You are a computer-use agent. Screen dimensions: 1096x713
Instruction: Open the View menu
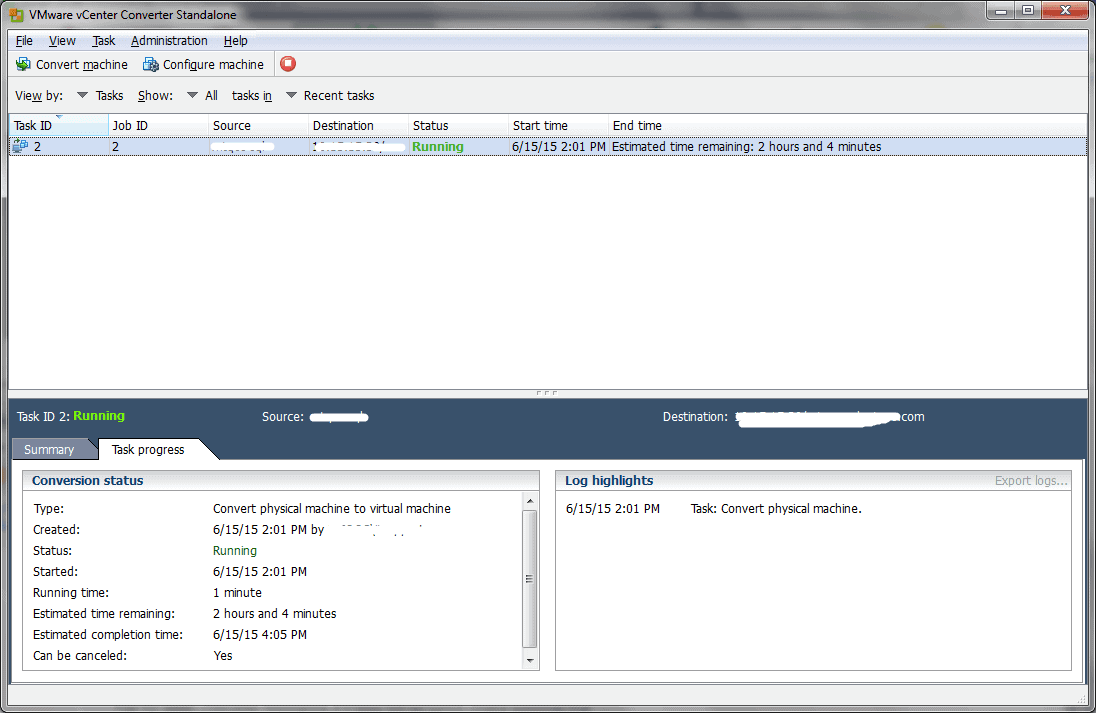pos(62,41)
